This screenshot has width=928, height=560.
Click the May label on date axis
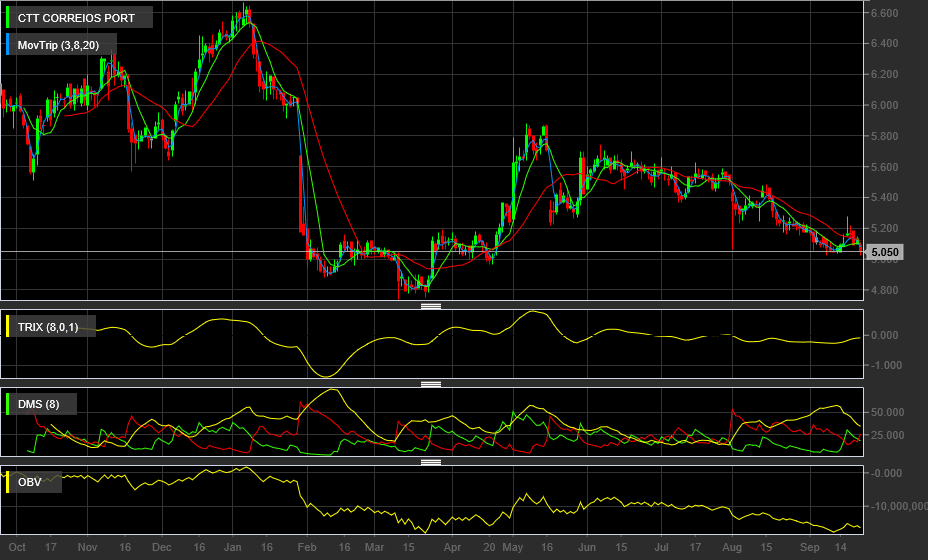coord(513,548)
